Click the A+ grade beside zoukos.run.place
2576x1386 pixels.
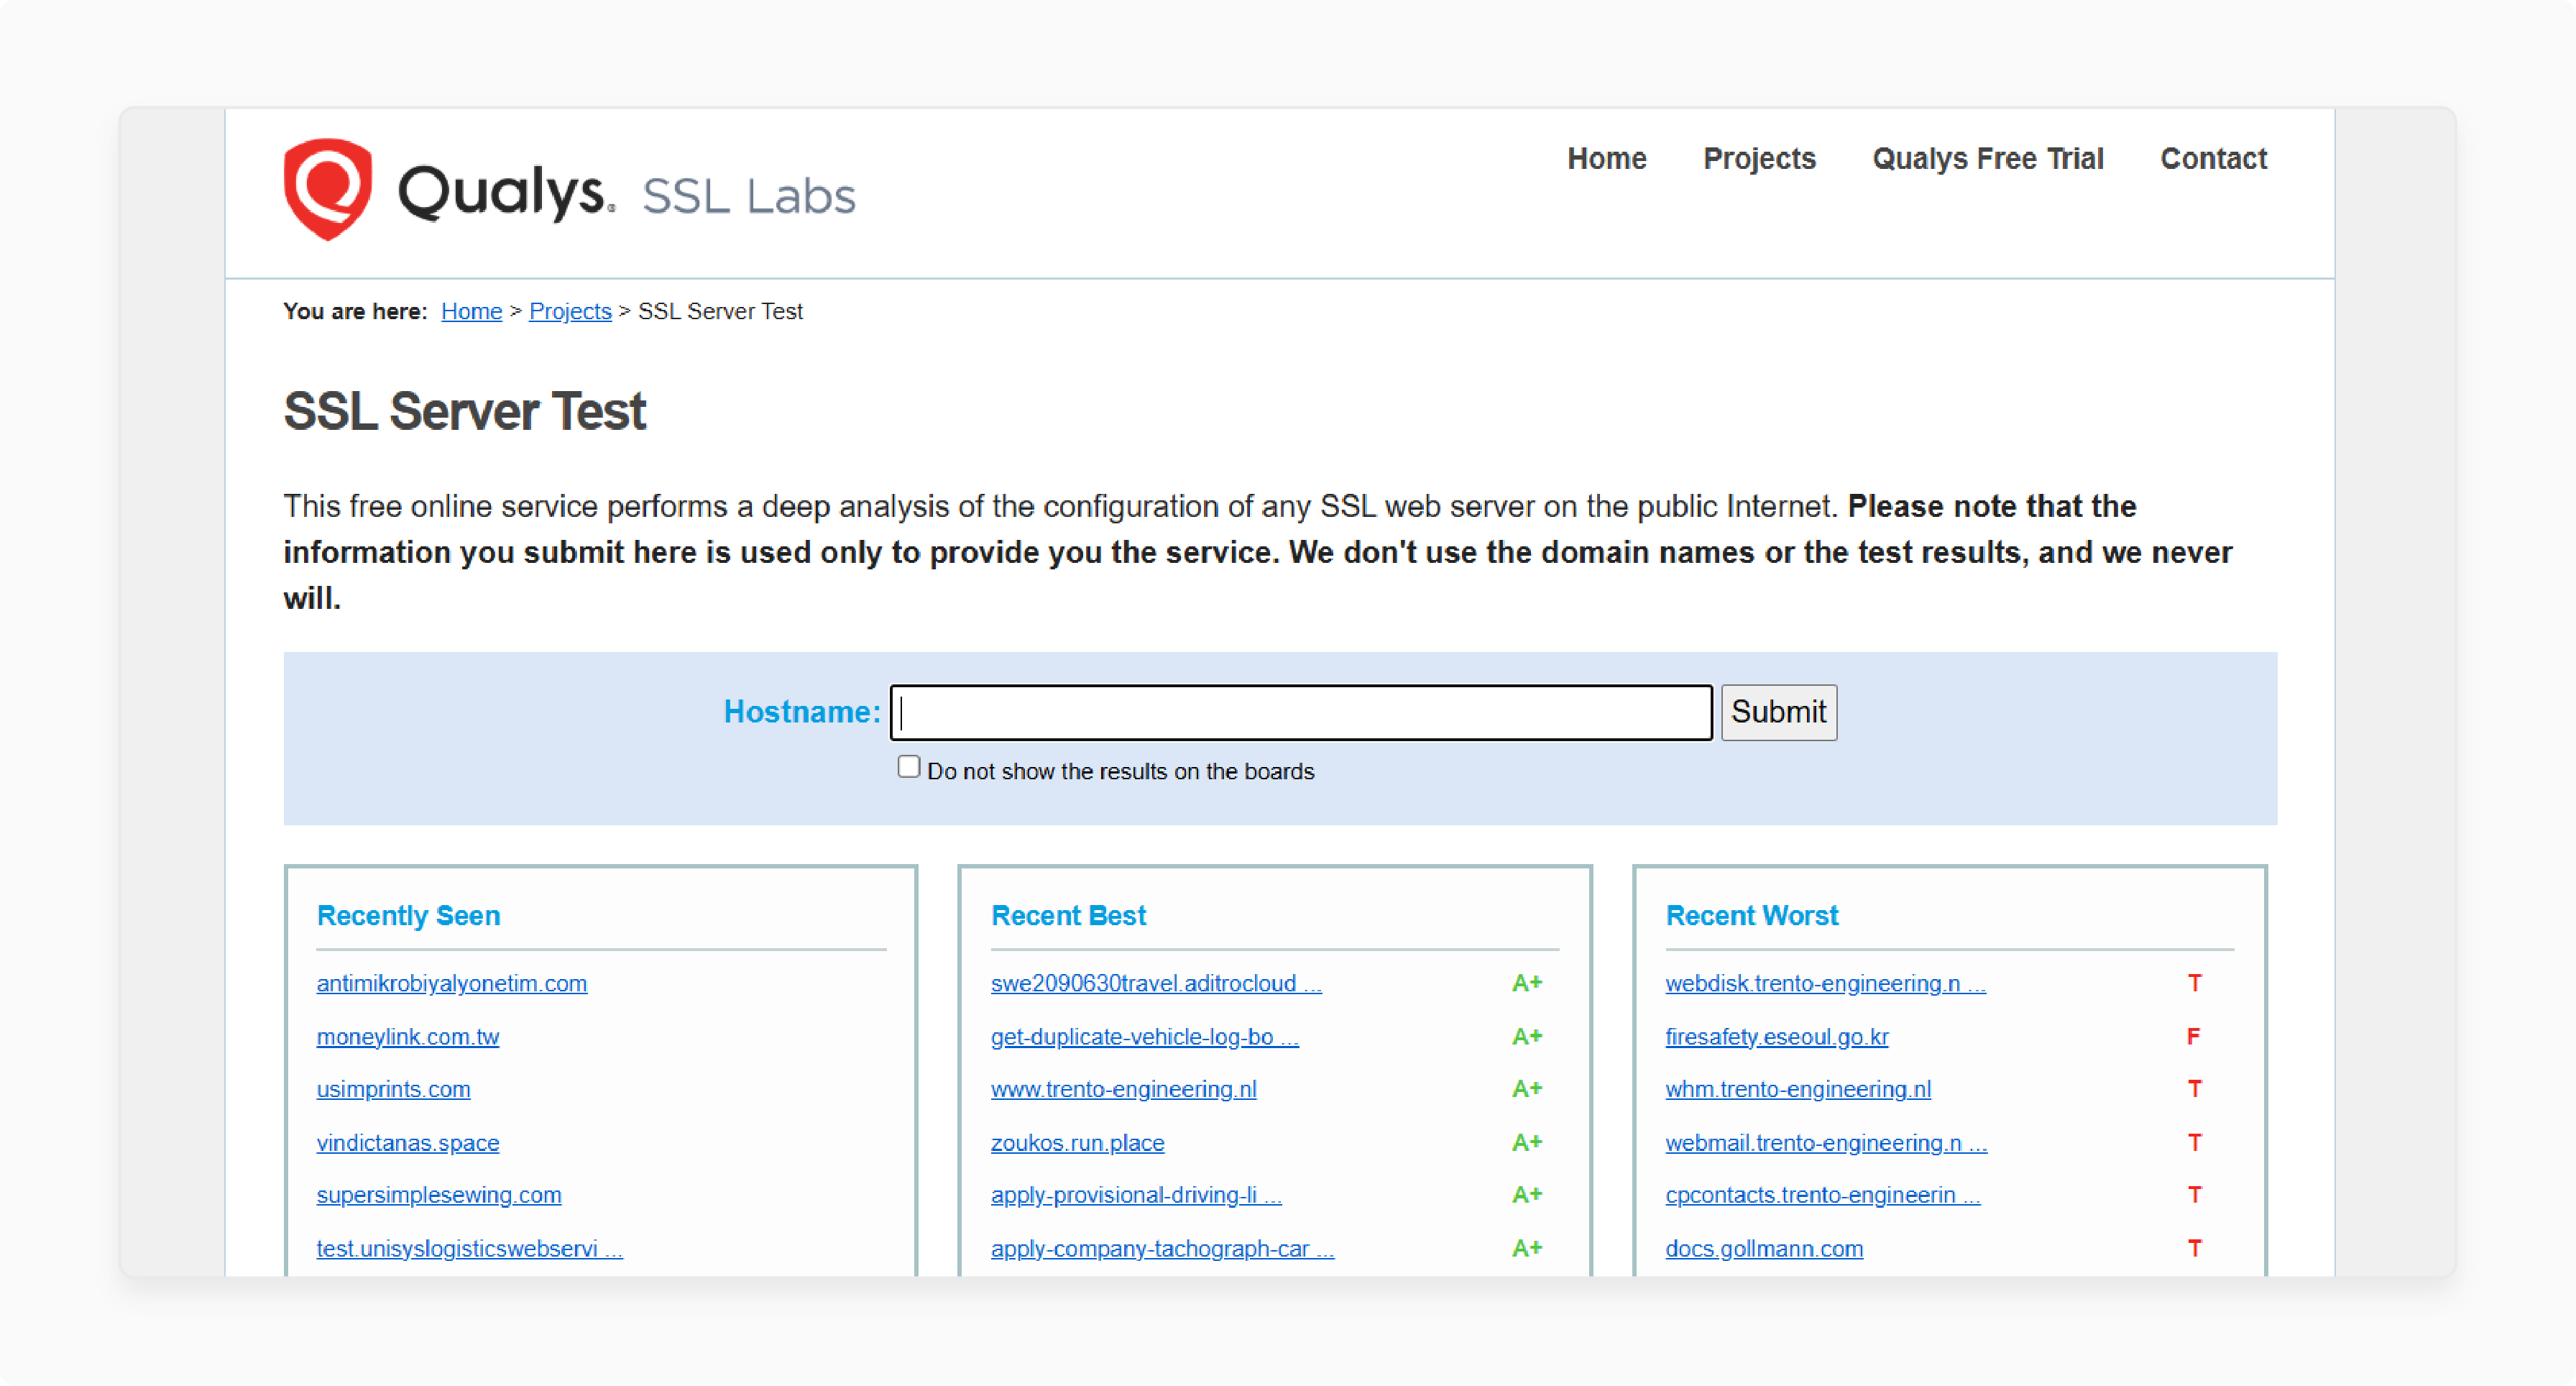coord(1526,1142)
